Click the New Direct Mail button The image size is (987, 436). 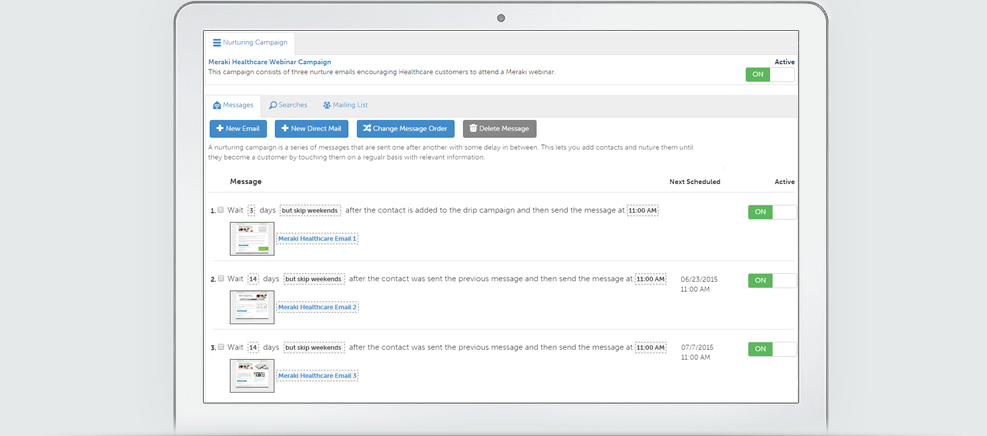[310, 129]
